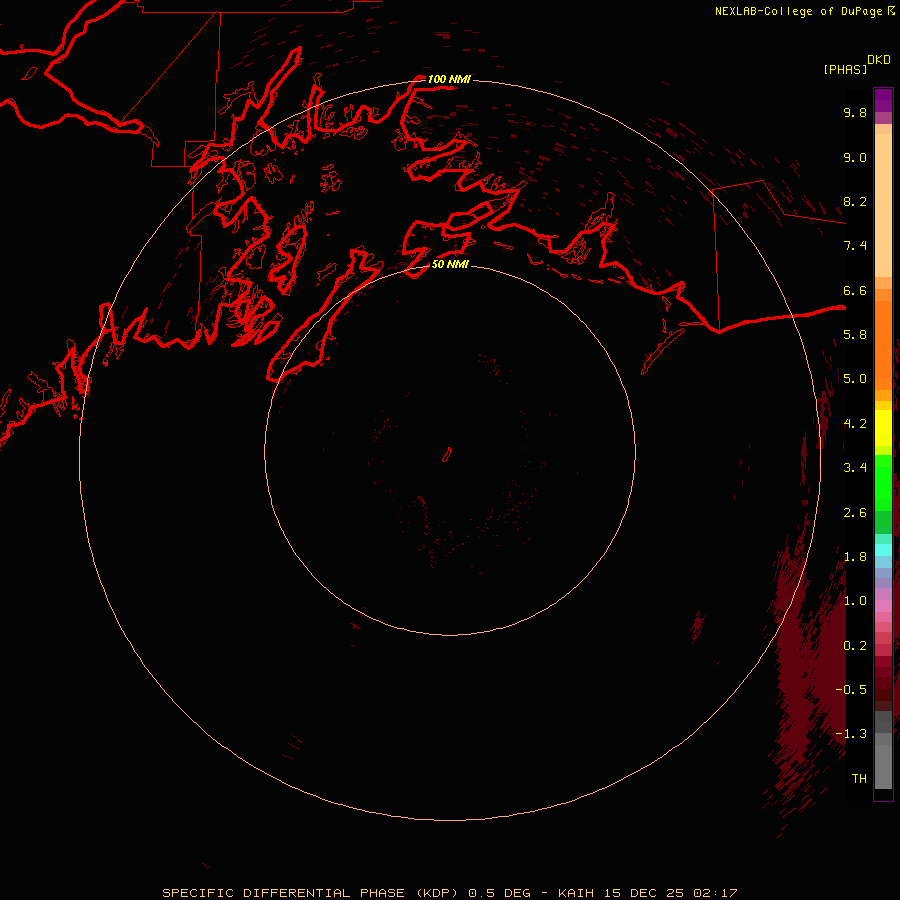The height and width of the screenshot is (900, 900).
Task: Click the 1.8 scale value
Action: coord(855,557)
